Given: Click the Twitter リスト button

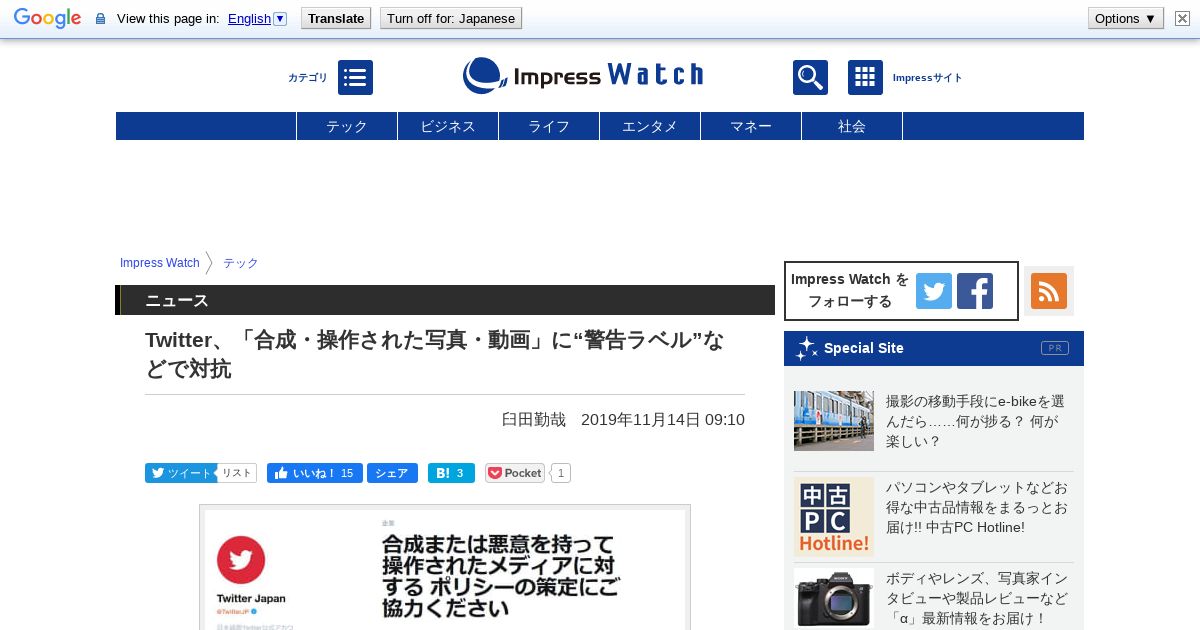Looking at the screenshot, I should click(237, 473).
